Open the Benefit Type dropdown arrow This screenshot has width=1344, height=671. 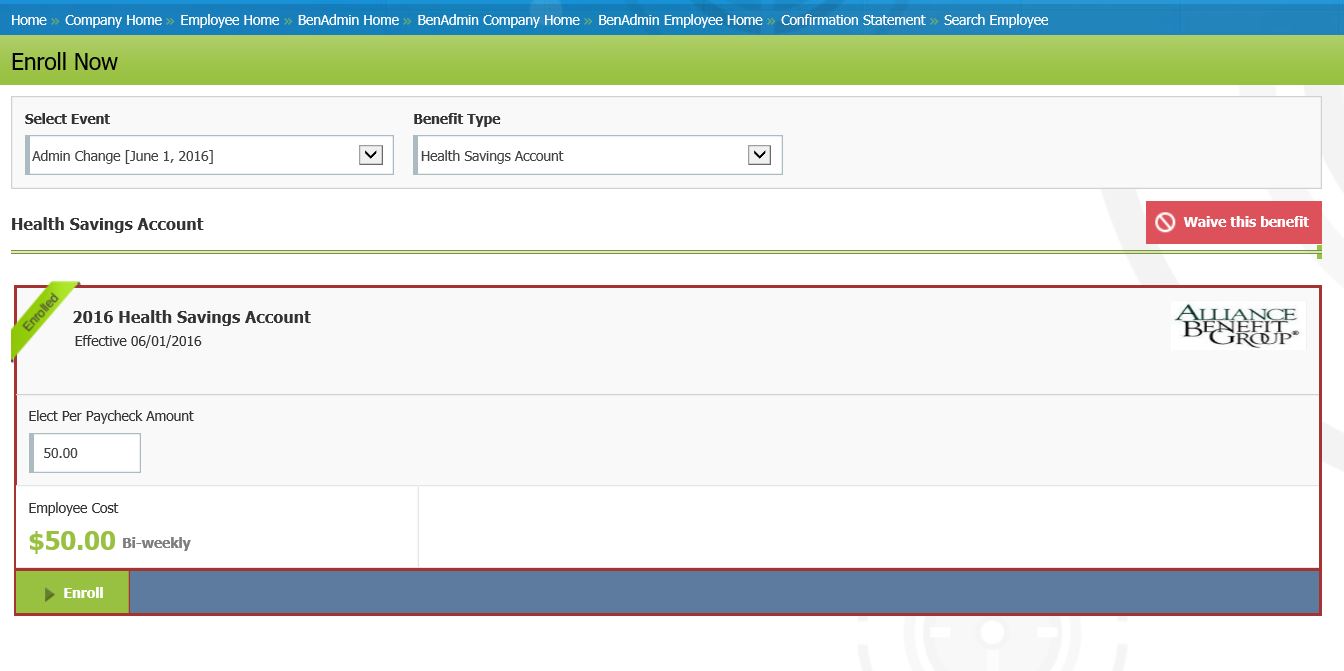(759, 154)
